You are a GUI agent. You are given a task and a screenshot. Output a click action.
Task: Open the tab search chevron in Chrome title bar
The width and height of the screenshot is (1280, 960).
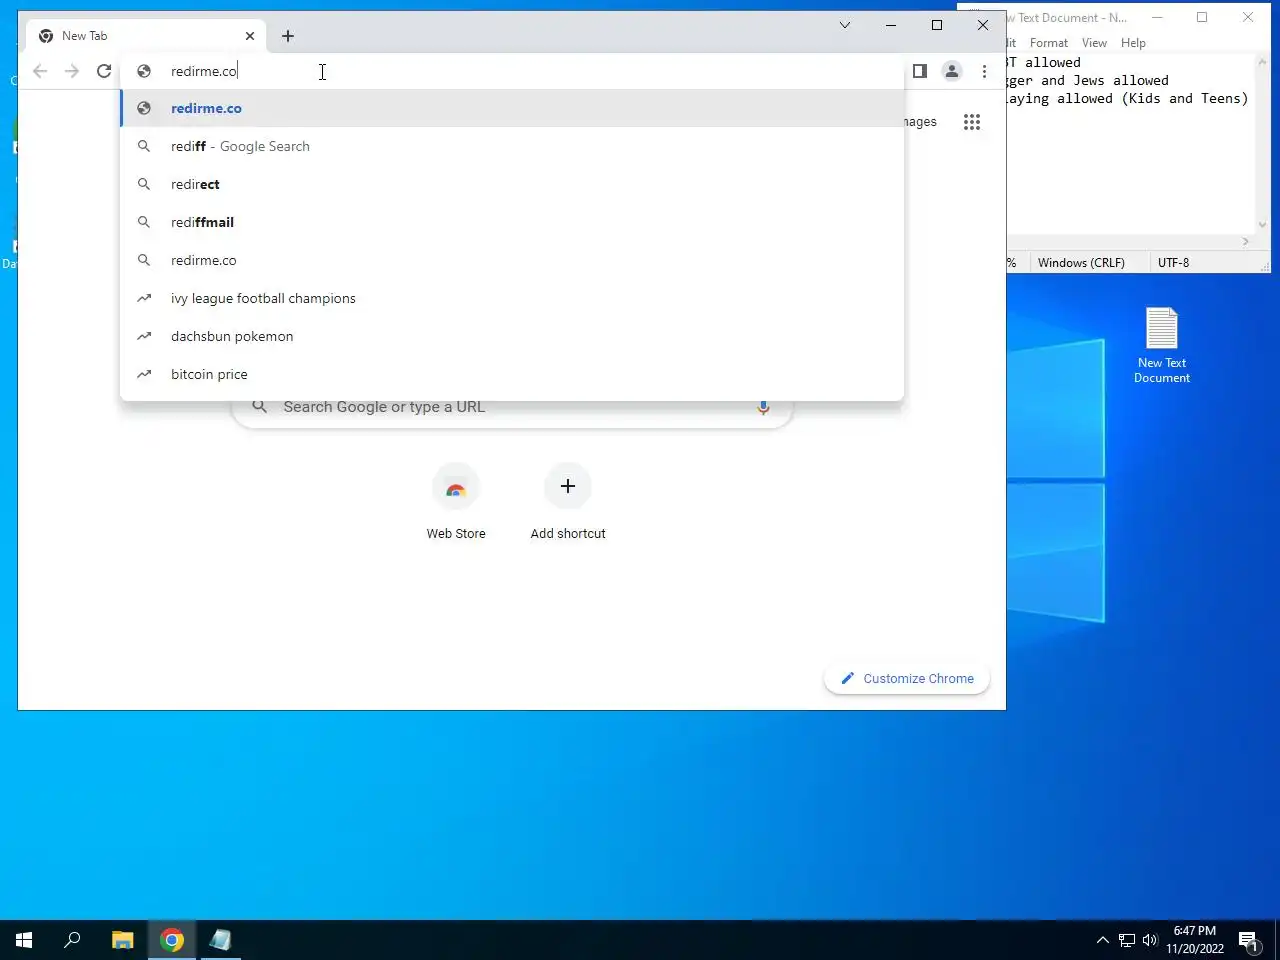click(x=845, y=25)
